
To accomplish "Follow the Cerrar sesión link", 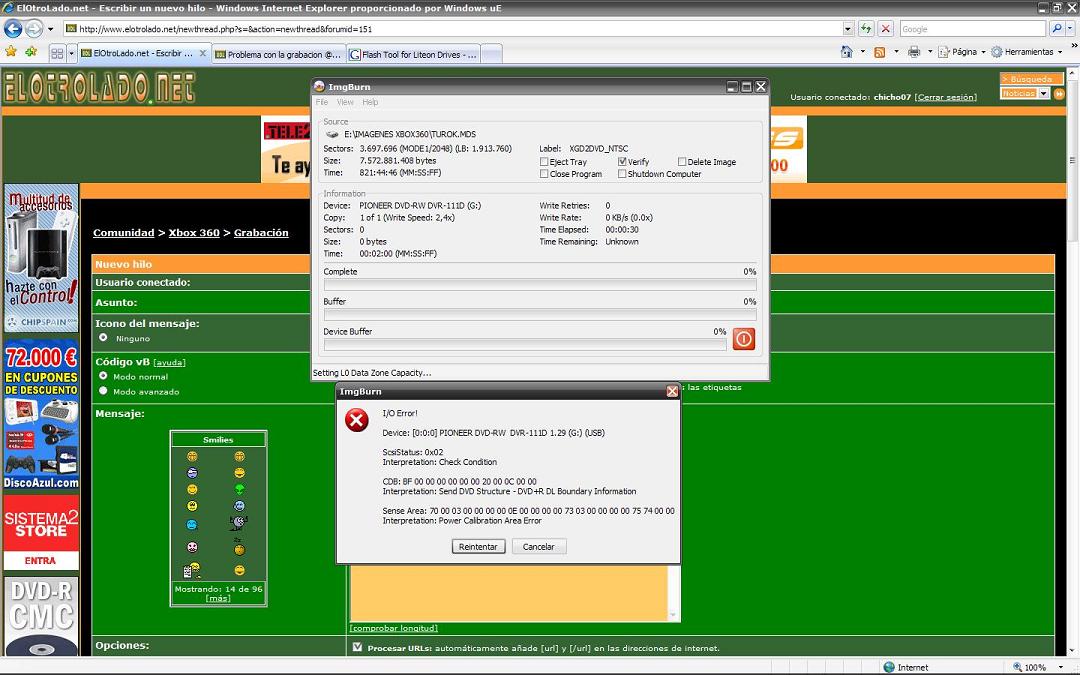I will coord(946,97).
